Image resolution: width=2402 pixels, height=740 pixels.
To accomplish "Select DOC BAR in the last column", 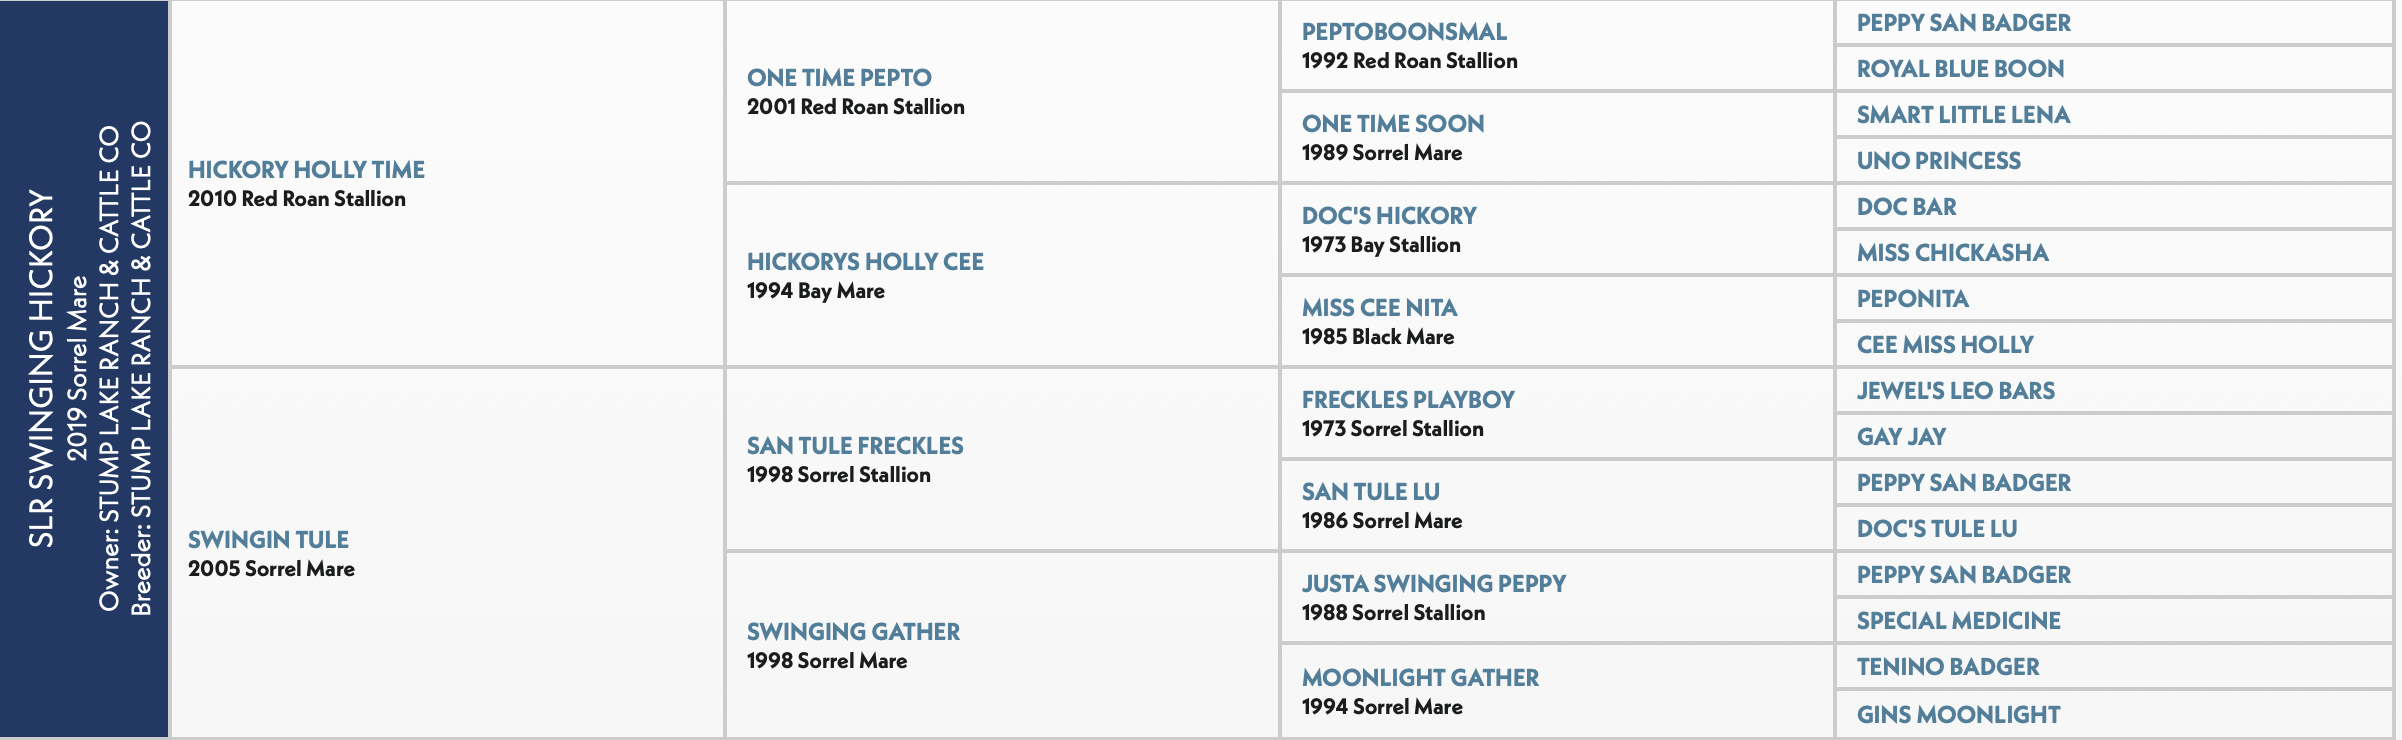I will [1906, 207].
